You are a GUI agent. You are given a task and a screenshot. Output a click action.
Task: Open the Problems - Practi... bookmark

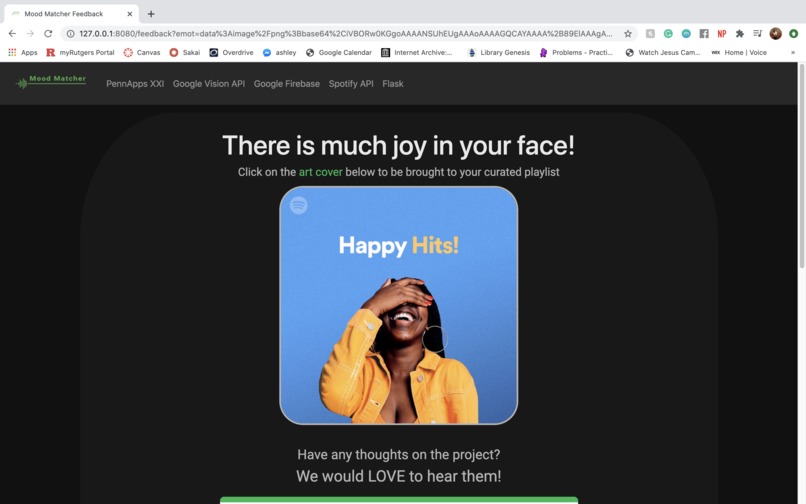(x=576, y=52)
